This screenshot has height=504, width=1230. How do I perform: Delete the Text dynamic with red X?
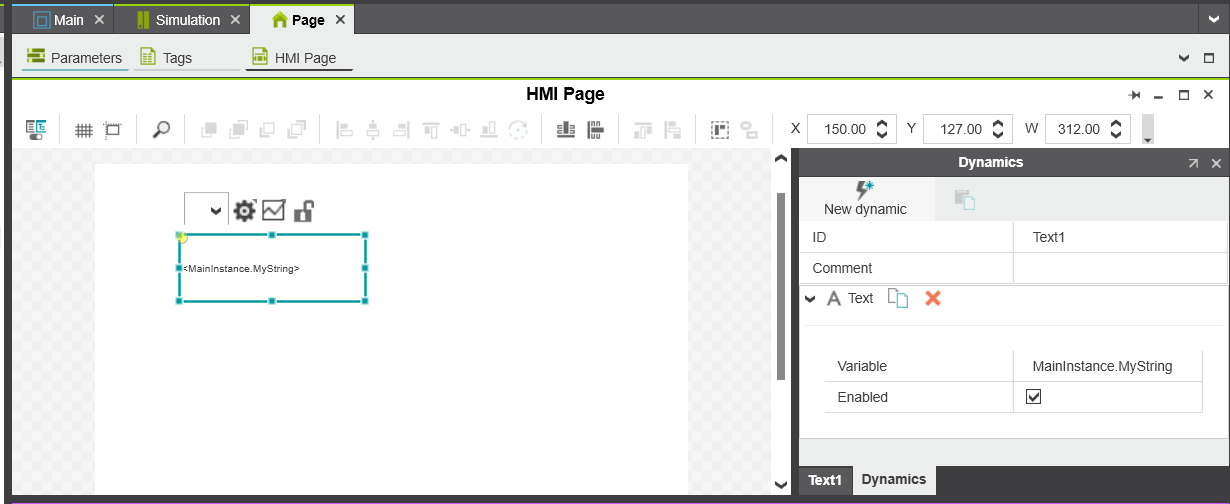[x=933, y=298]
